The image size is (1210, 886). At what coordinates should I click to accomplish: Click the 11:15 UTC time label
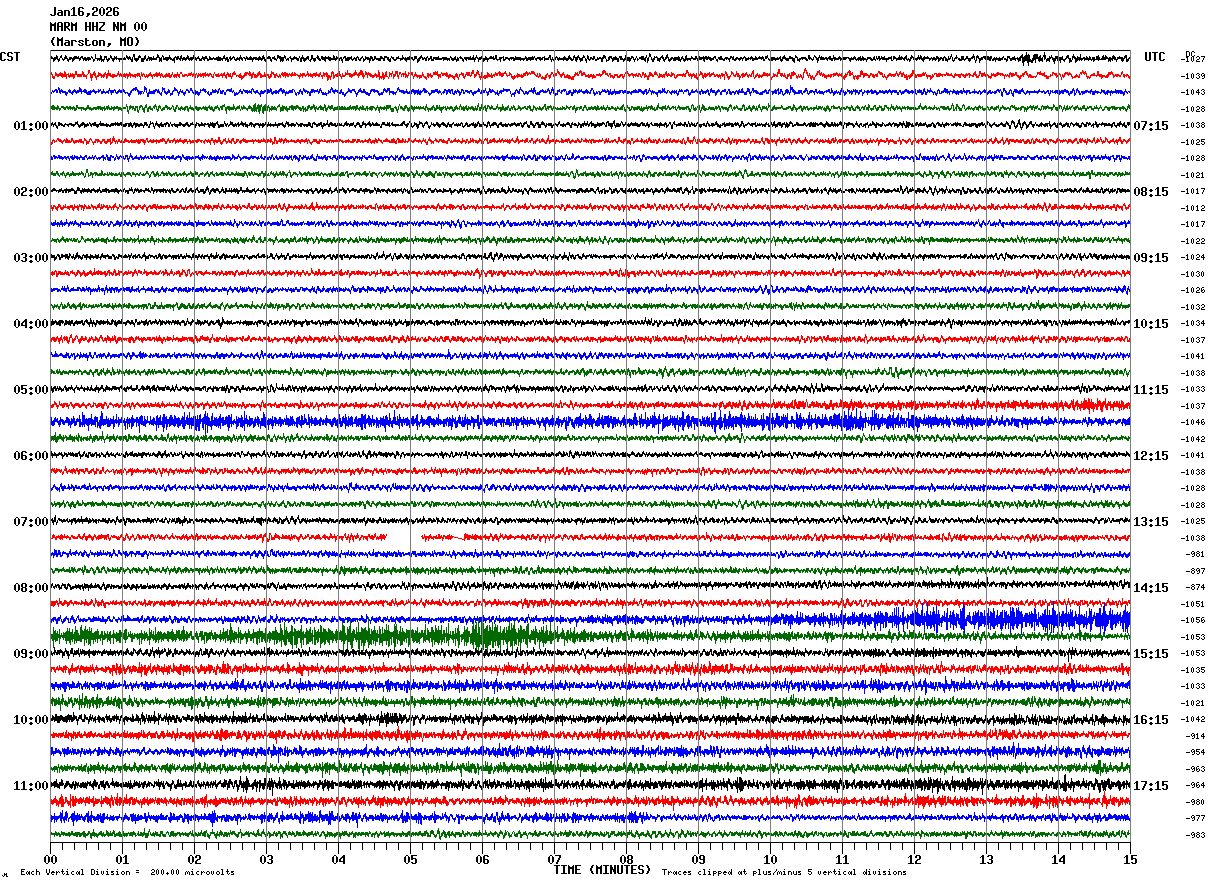tap(1151, 390)
